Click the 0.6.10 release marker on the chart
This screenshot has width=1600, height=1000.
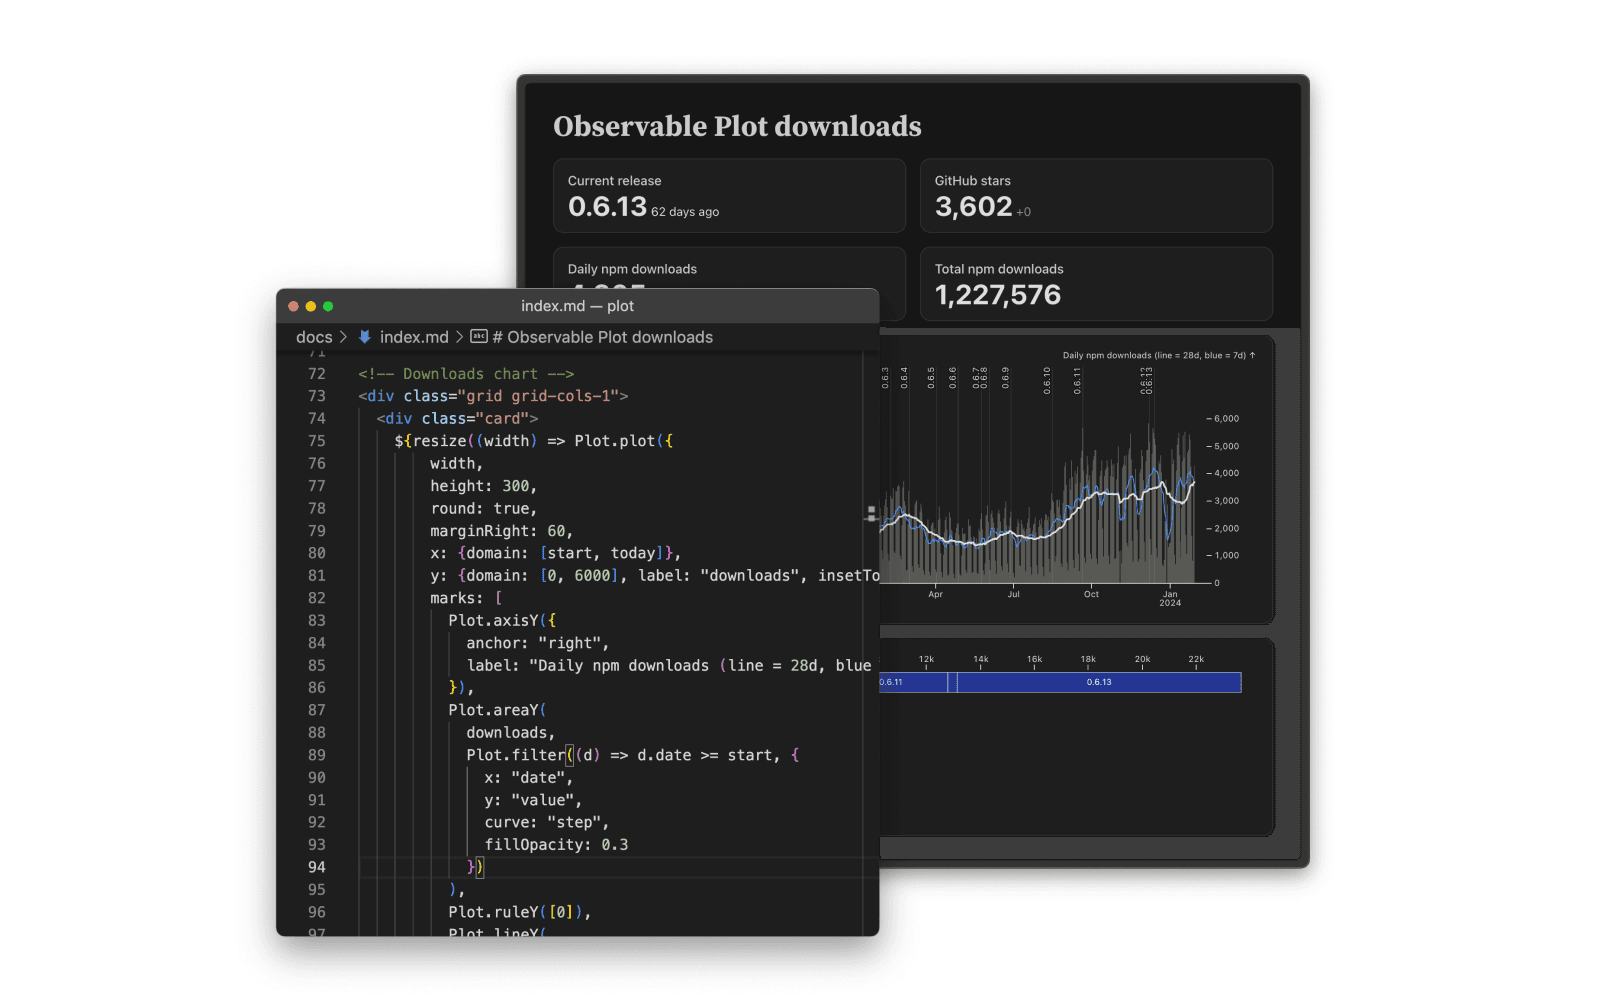coord(1045,378)
